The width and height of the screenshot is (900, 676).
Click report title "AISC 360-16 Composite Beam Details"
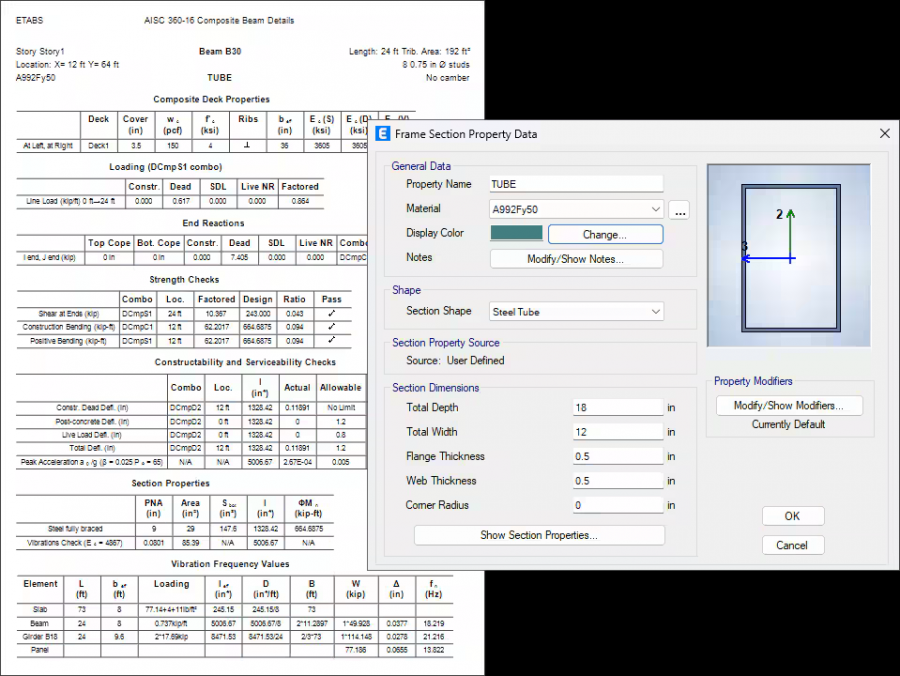click(x=219, y=21)
